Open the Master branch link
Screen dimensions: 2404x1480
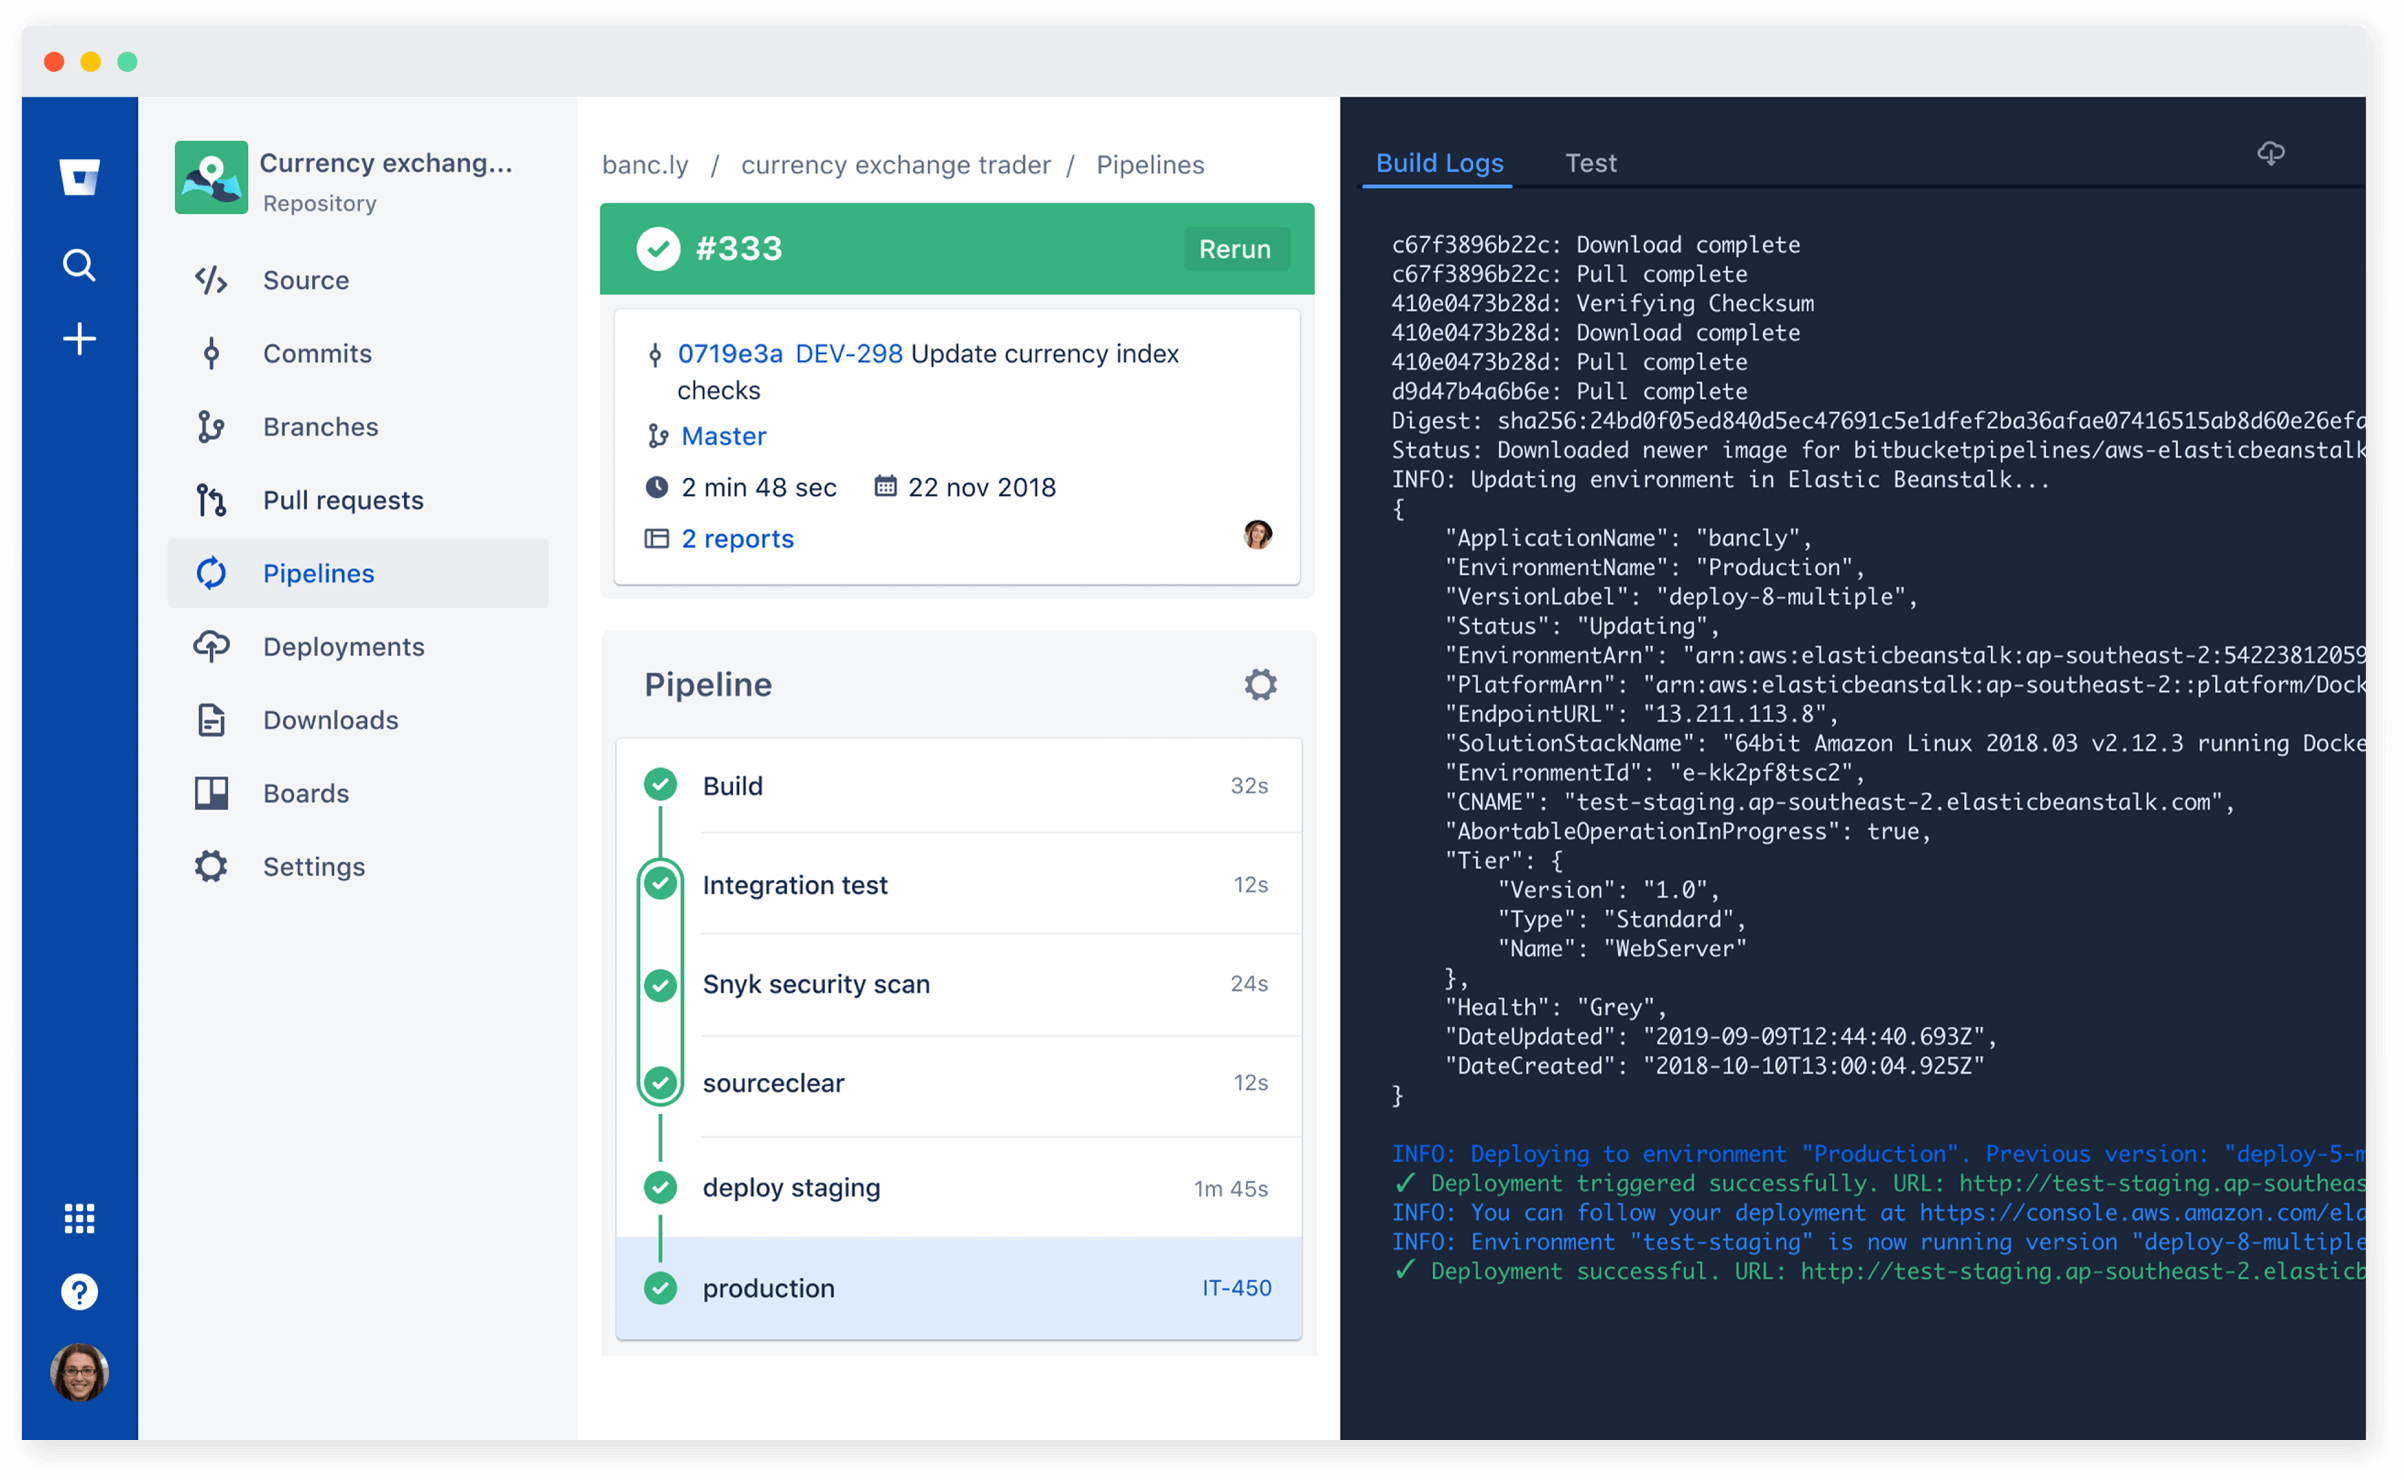[x=723, y=436]
